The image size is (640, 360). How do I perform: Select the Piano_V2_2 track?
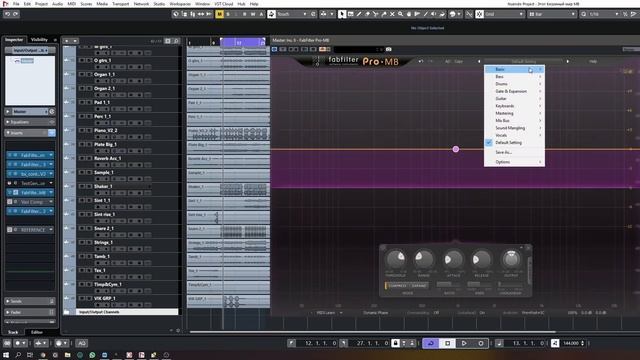[x=106, y=131]
